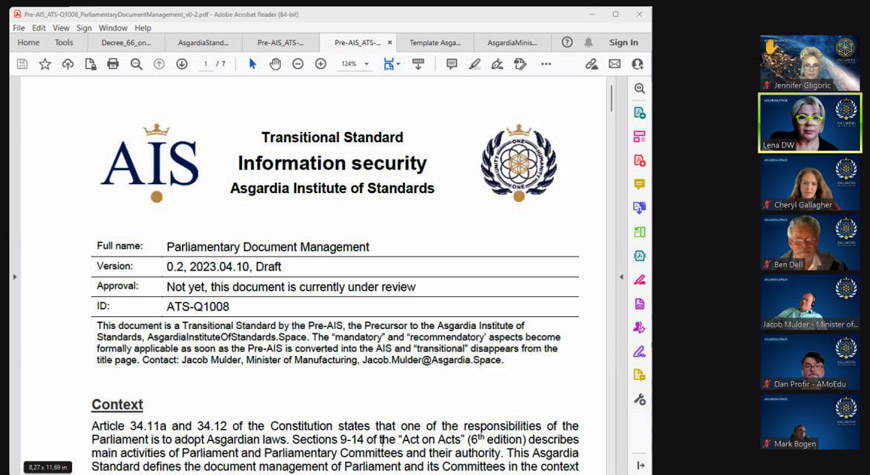Open the notifications bell icon
The image size is (870, 475).
[589, 42]
